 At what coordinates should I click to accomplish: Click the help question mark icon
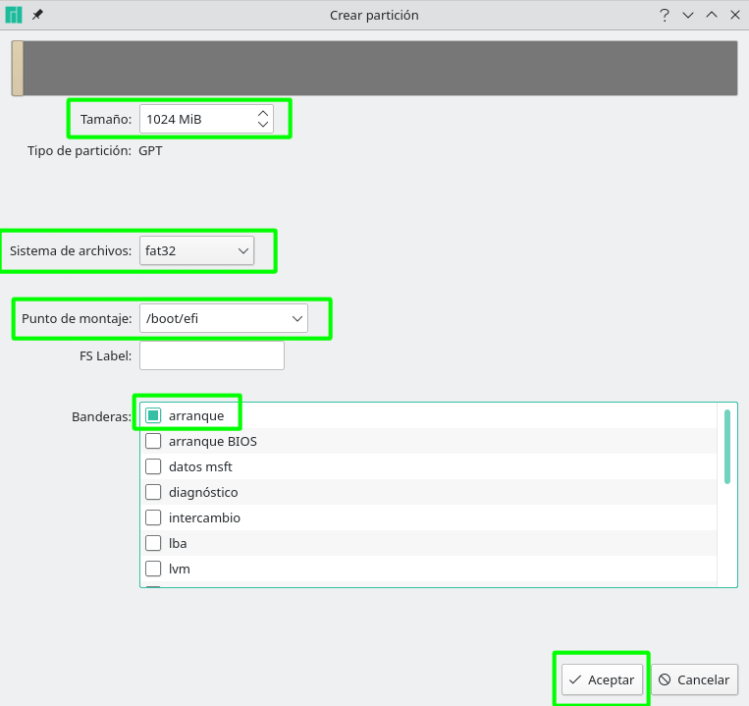(663, 15)
